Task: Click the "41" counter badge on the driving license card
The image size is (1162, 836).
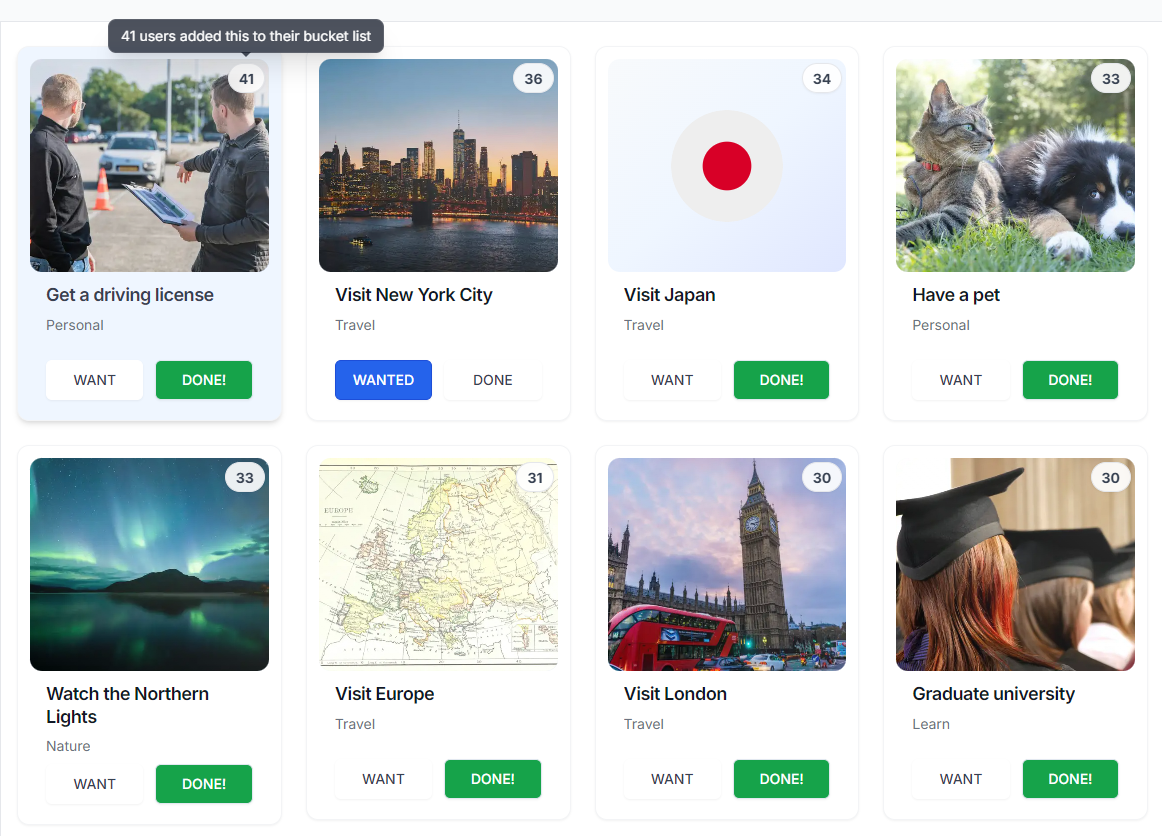Action: tap(246, 78)
